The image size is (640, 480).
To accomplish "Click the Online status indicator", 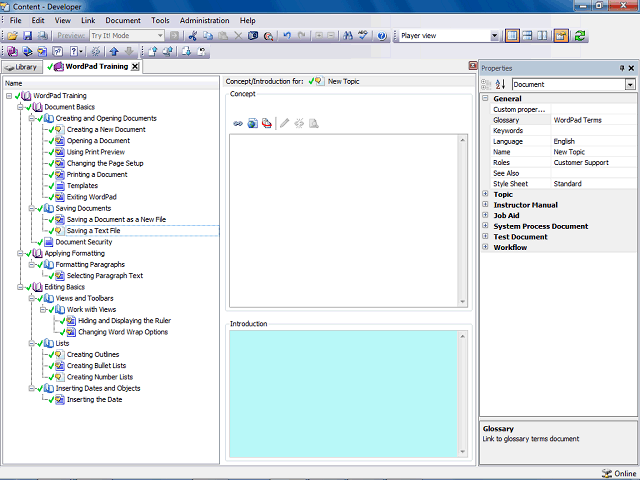I will click(x=619, y=473).
